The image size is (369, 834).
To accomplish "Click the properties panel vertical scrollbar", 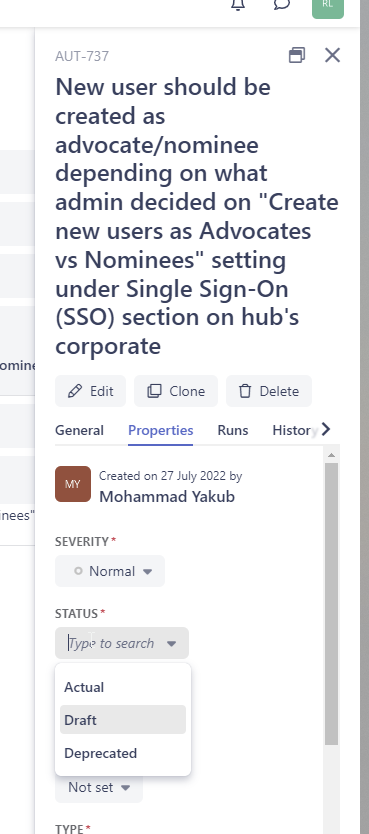I will [331, 604].
